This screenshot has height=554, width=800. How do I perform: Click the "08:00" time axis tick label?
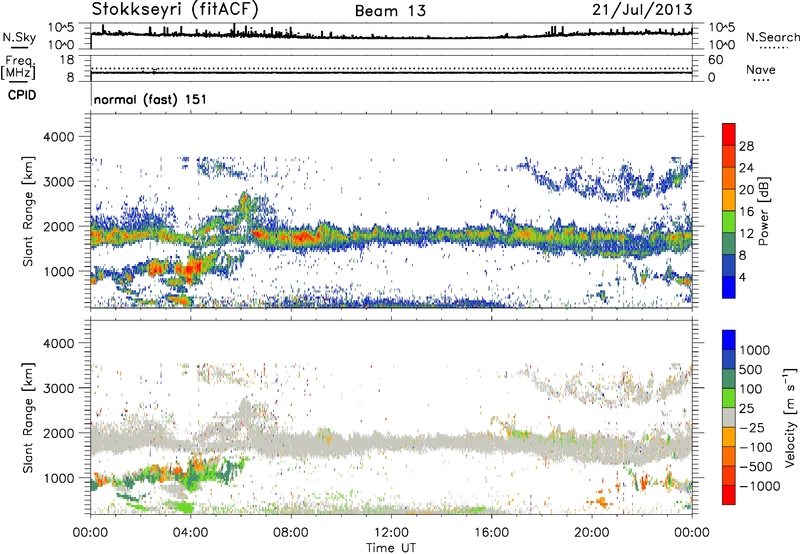coord(290,533)
